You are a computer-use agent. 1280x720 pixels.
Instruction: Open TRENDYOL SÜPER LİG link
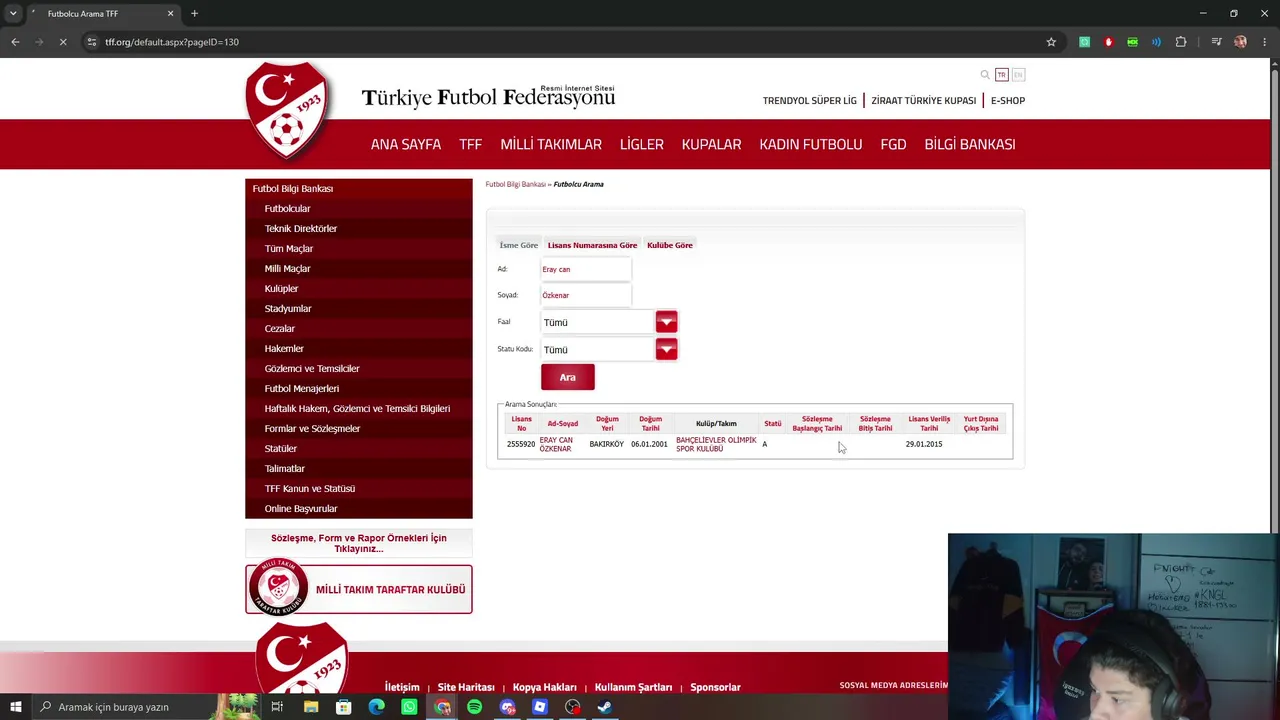pyautogui.click(x=810, y=100)
